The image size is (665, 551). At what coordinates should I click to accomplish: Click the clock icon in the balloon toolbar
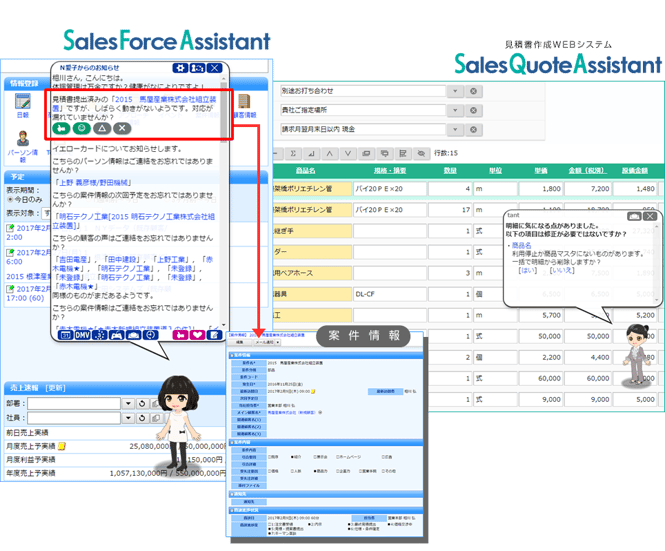(151, 335)
